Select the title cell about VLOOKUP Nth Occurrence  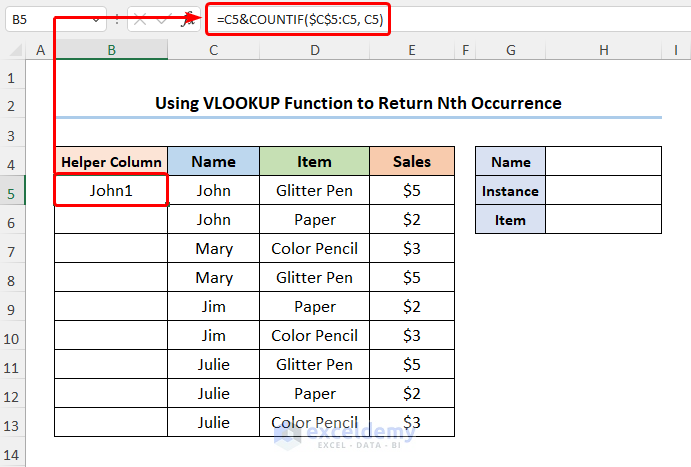click(x=358, y=103)
